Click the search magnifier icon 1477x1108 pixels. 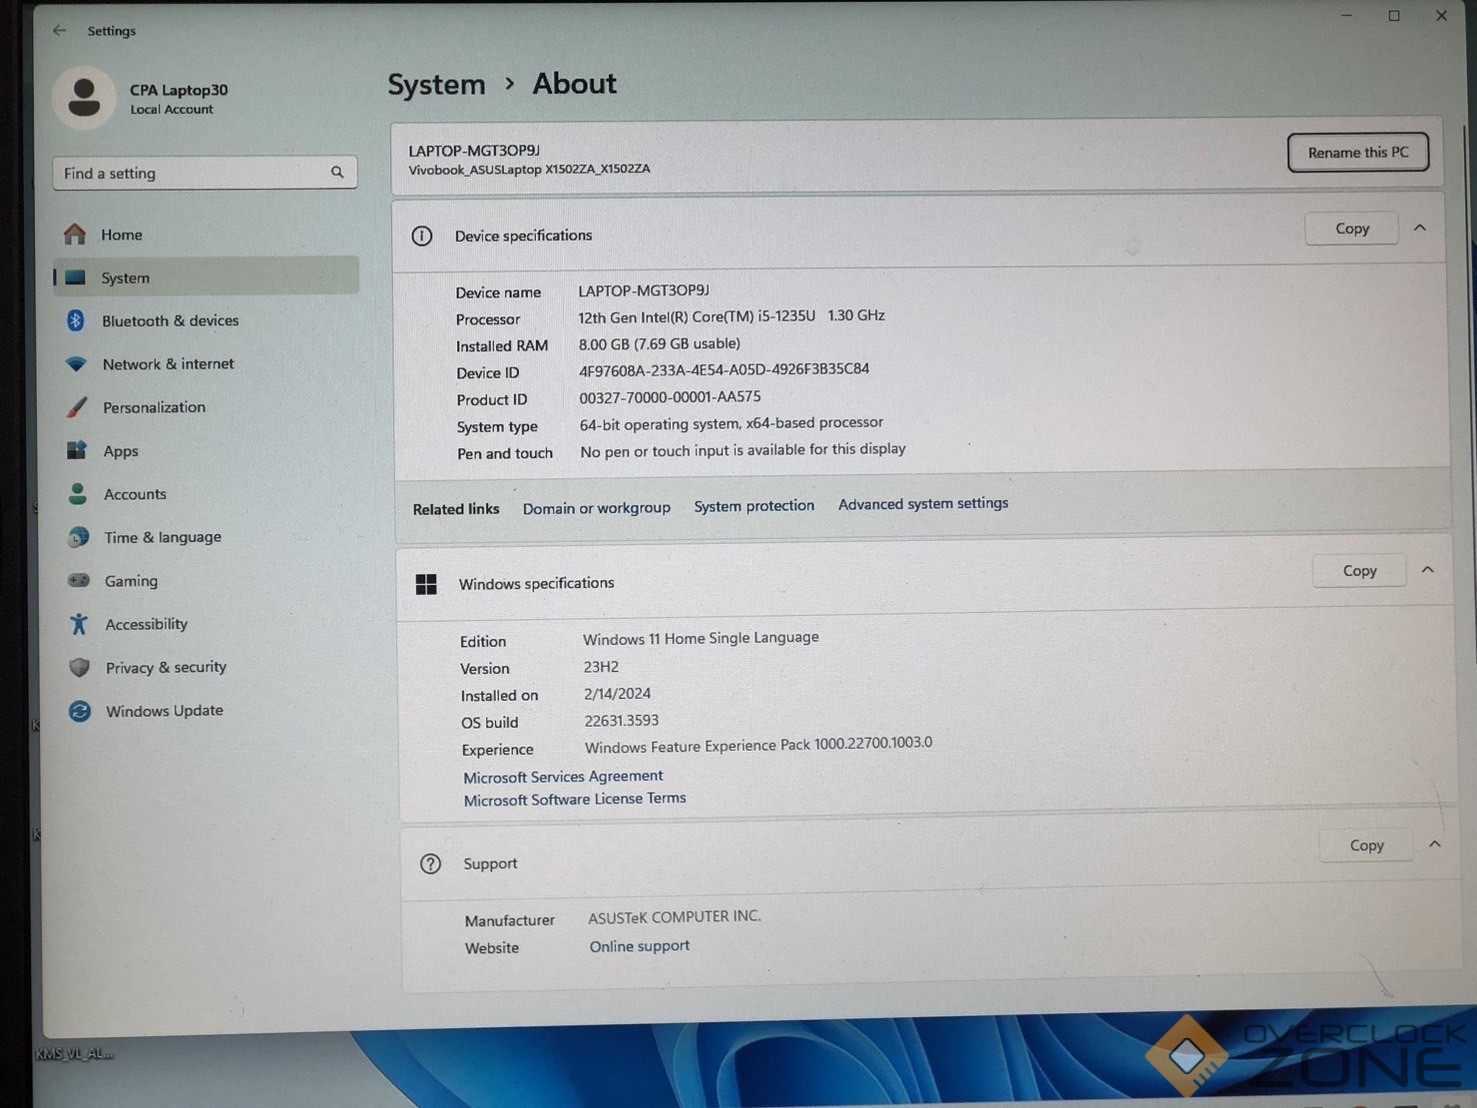[337, 172]
